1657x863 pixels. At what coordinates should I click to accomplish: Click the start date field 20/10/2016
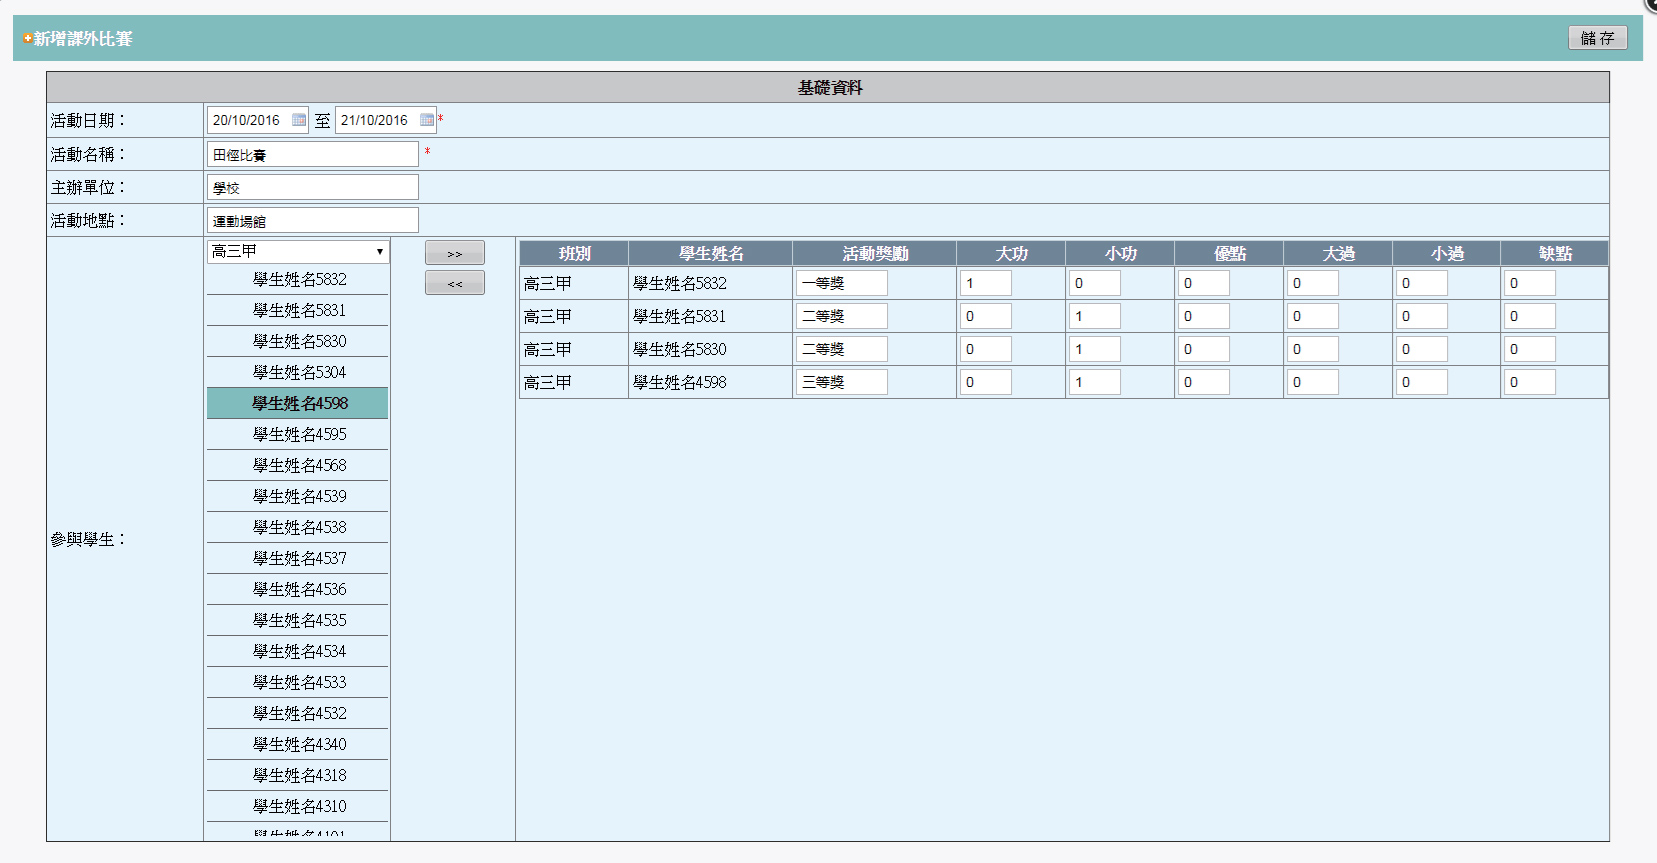click(x=248, y=120)
